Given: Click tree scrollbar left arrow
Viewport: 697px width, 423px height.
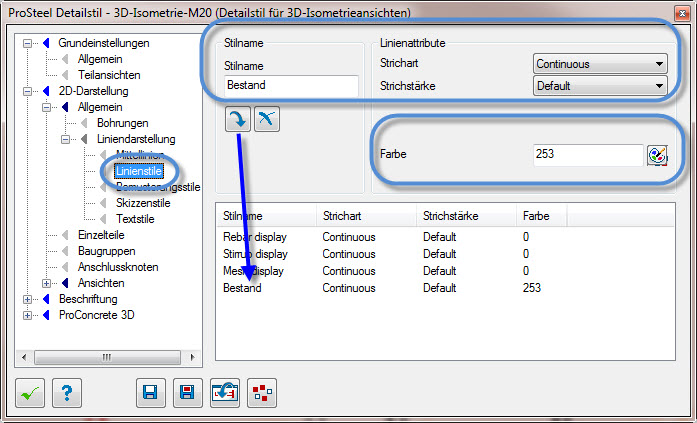Looking at the screenshot, I should 24,357.
